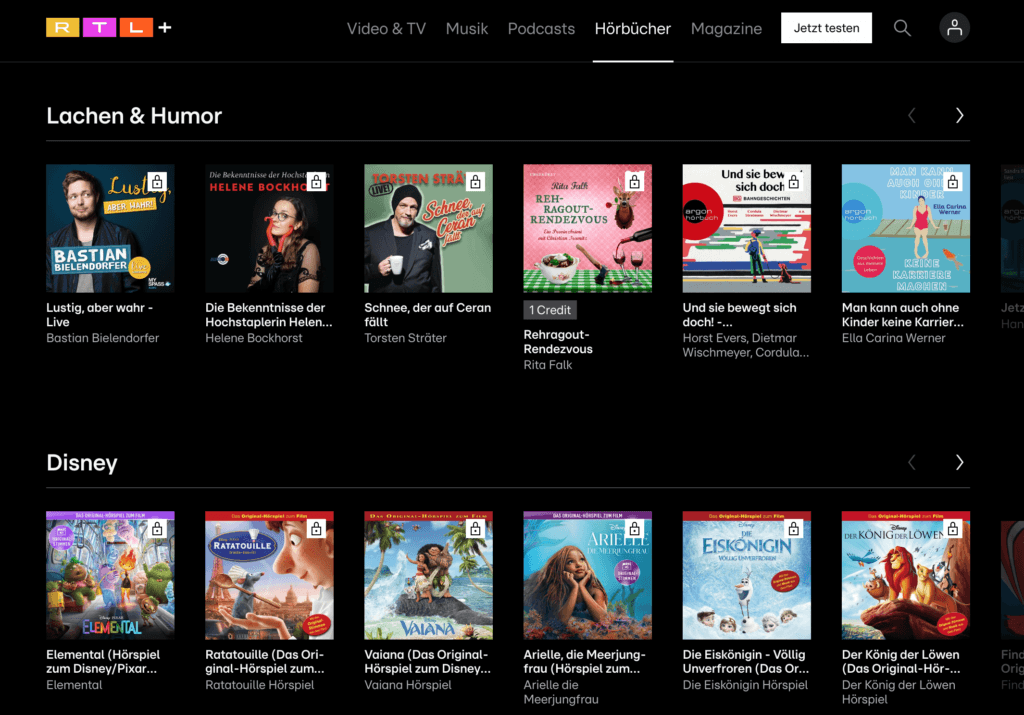
Task: Open the Die Eiskönigin Hörspiel artist text
Action: (x=745, y=685)
